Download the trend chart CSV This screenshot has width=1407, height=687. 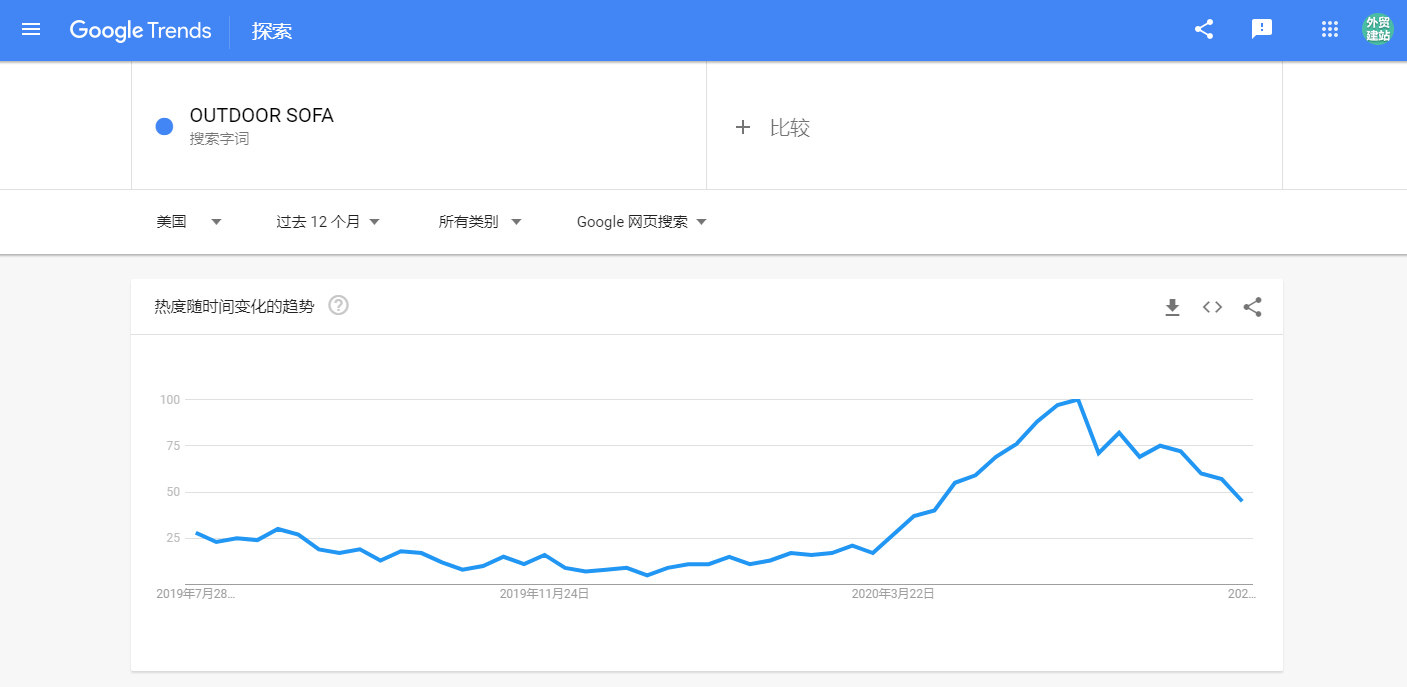coord(1172,307)
